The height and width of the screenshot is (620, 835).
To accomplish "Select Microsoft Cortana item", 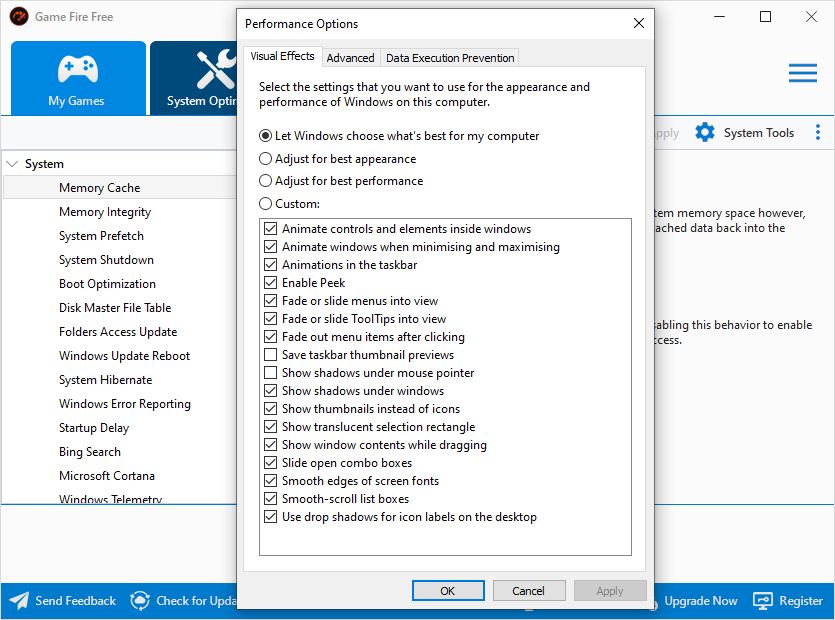I will pyautogui.click(x=107, y=476).
